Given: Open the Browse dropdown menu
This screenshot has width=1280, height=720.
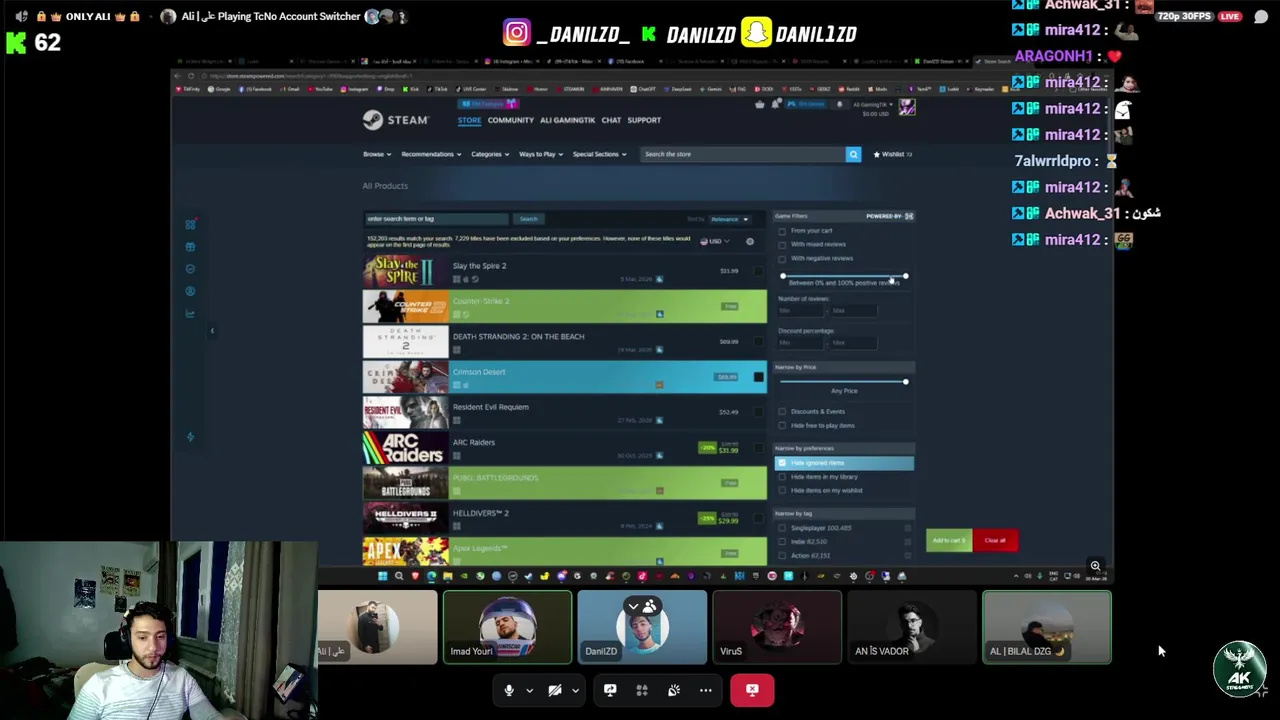Looking at the screenshot, I should pyautogui.click(x=376, y=154).
